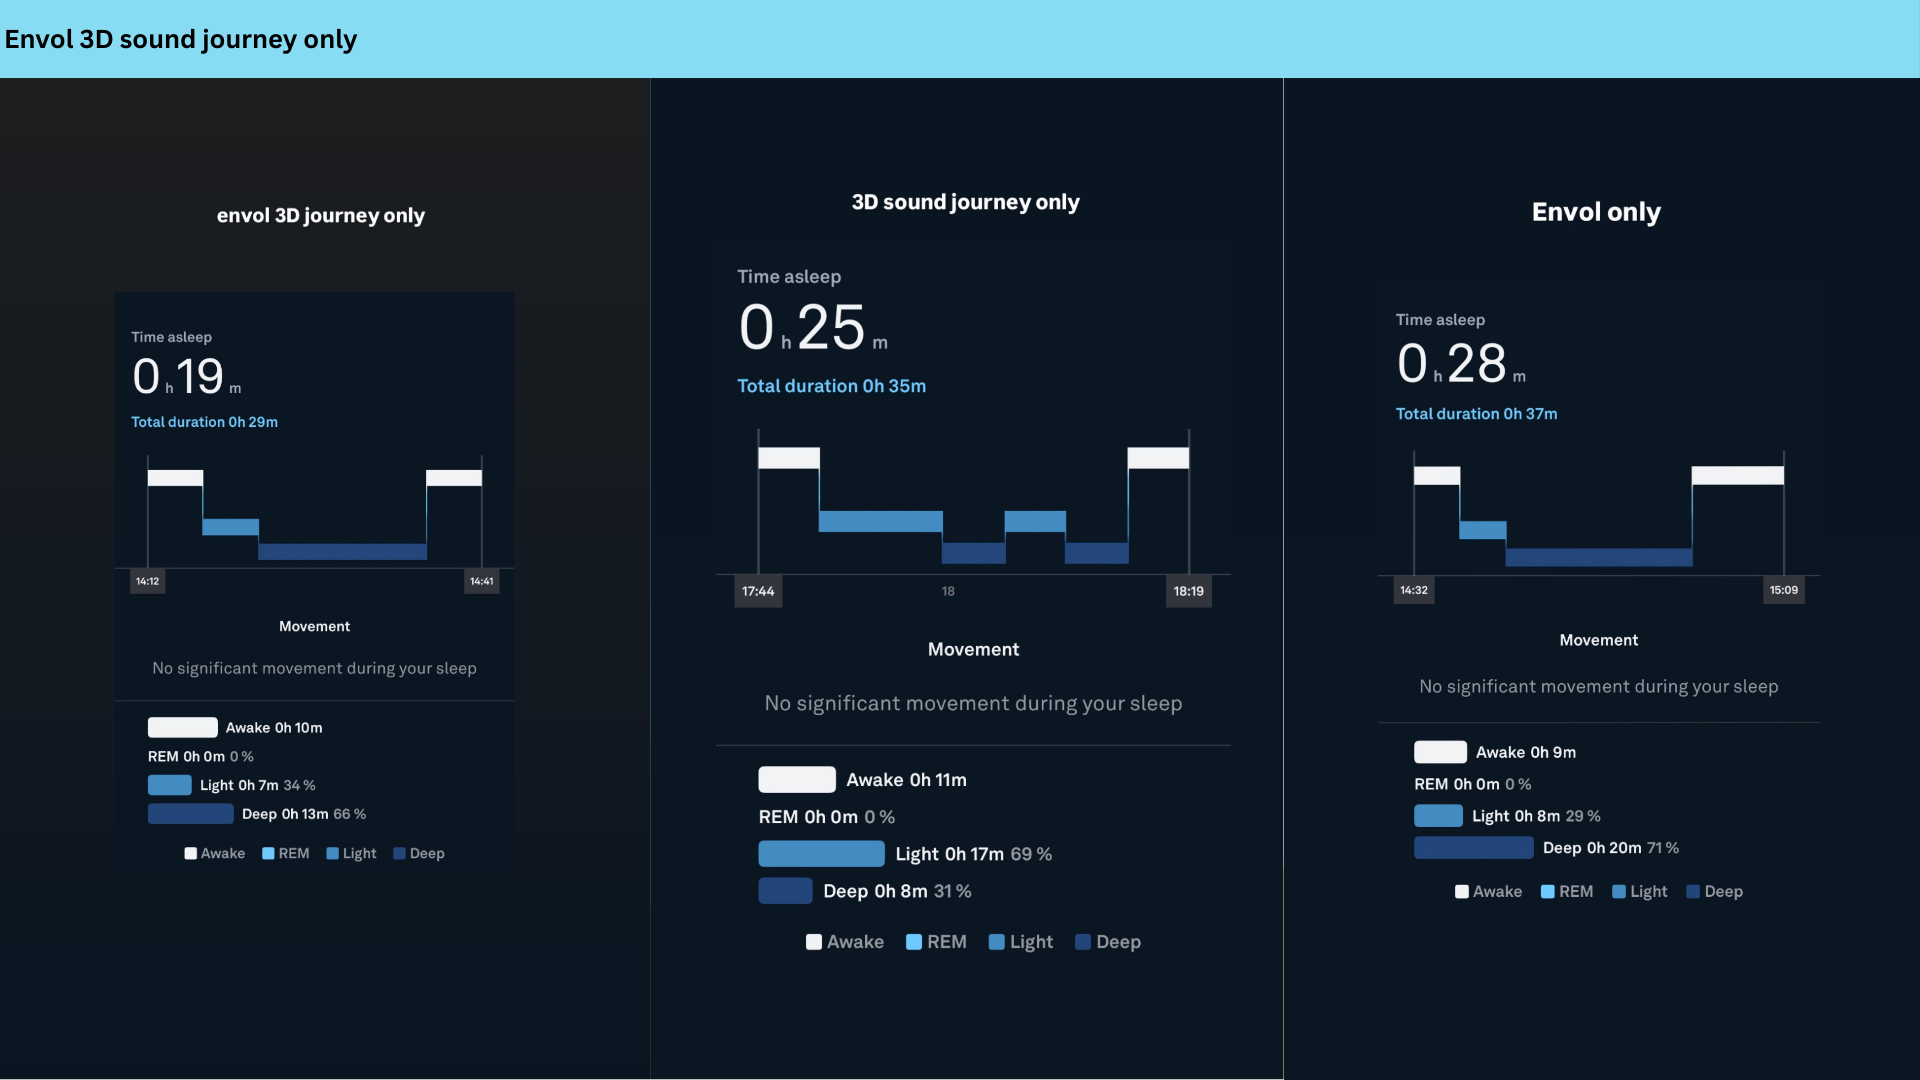Select the Light legend icon in Envol only panel

point(1618,891)
